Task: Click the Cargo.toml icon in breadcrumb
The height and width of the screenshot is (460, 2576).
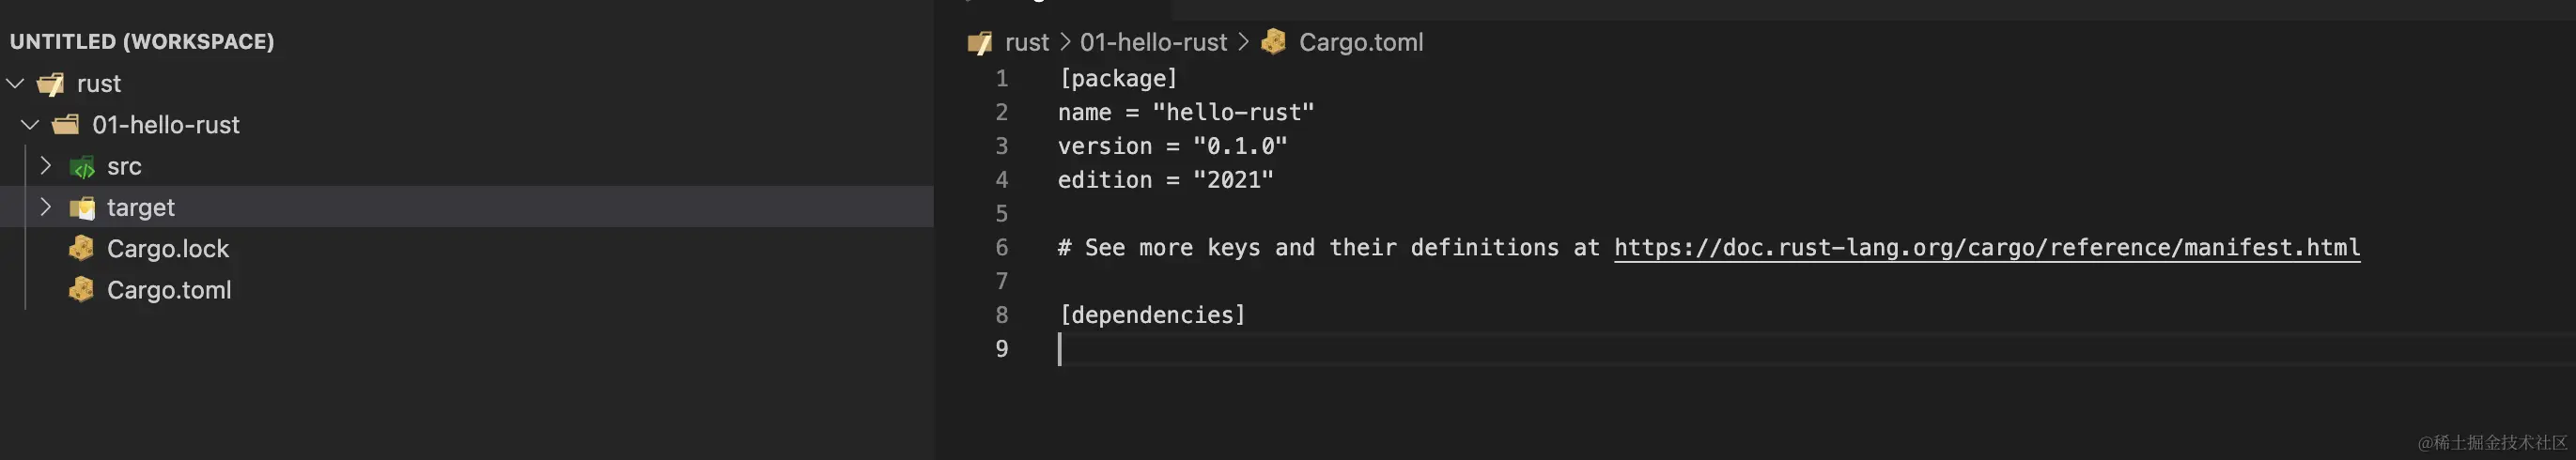Action: 1273,42
